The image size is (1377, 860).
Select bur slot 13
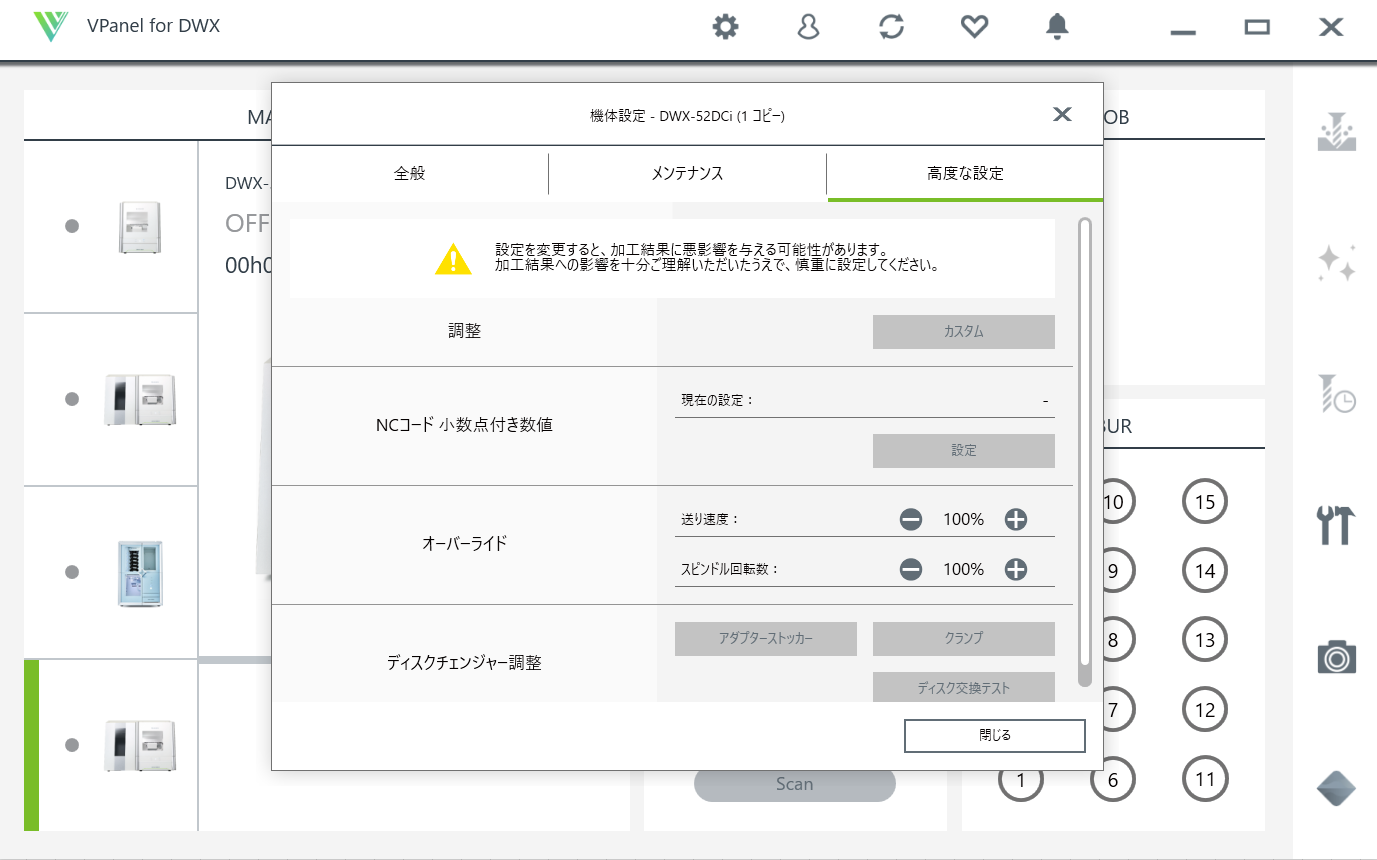click(1205, 640)
